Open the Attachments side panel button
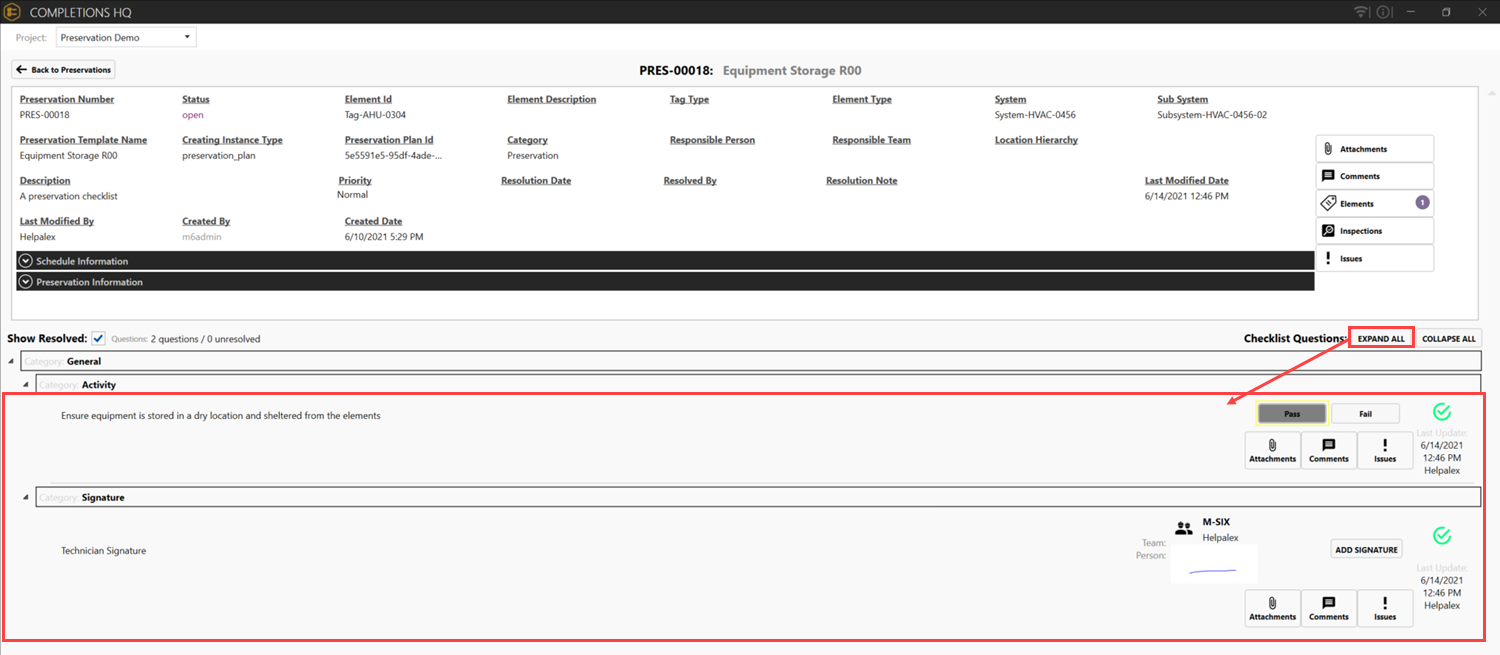1500x655 pixels. click(x=1374, y=149)
